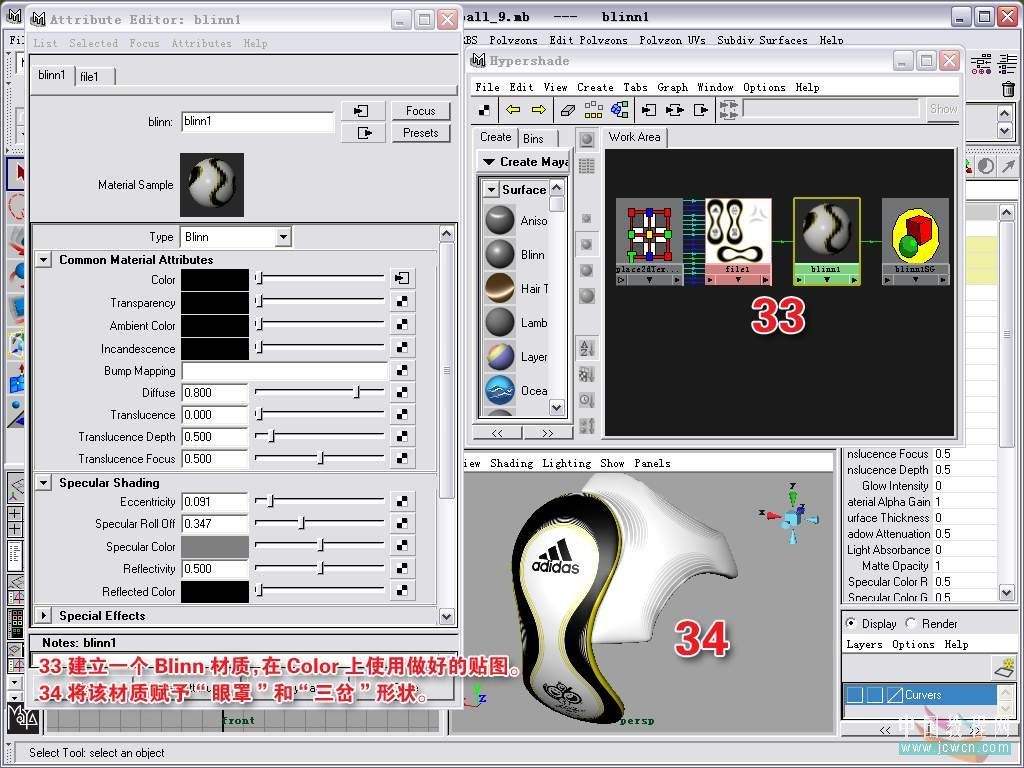The height and width of the screenshot is (768, 1024).
Task: Select the Anisotropic material sphere icon
Action: point(500,220)
